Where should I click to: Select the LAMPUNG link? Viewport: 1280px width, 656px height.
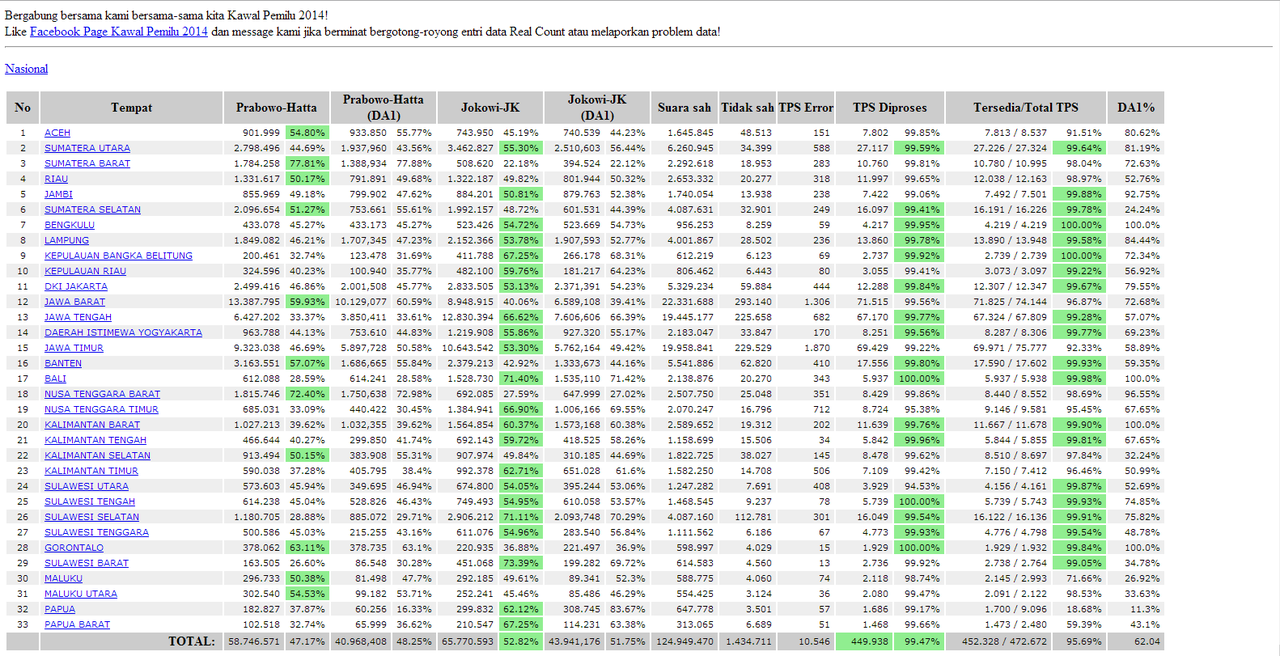[x=66, y=240]
